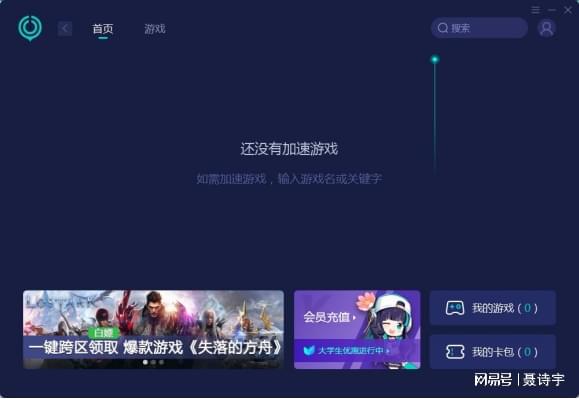Open 会员充值 membership recharge
This screenshot has width=579, height=399.
(329, 317)
